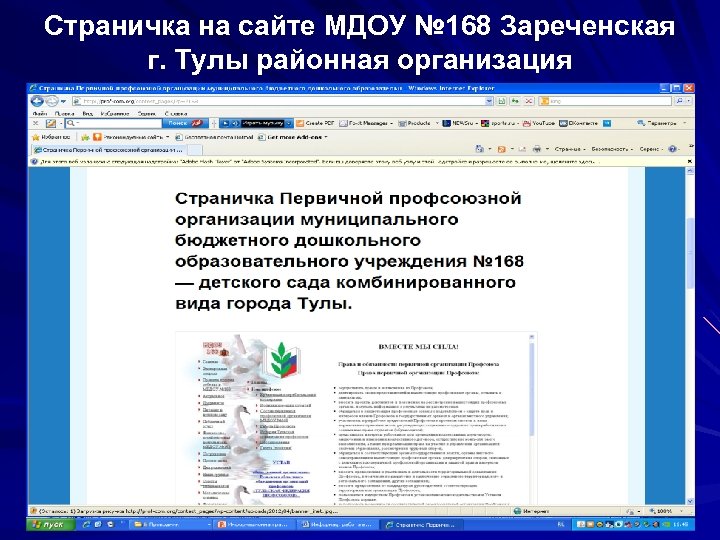This screenshot has height=540, width=720.
Task: Click the compatibility view icon
Action: pos(501,101)
